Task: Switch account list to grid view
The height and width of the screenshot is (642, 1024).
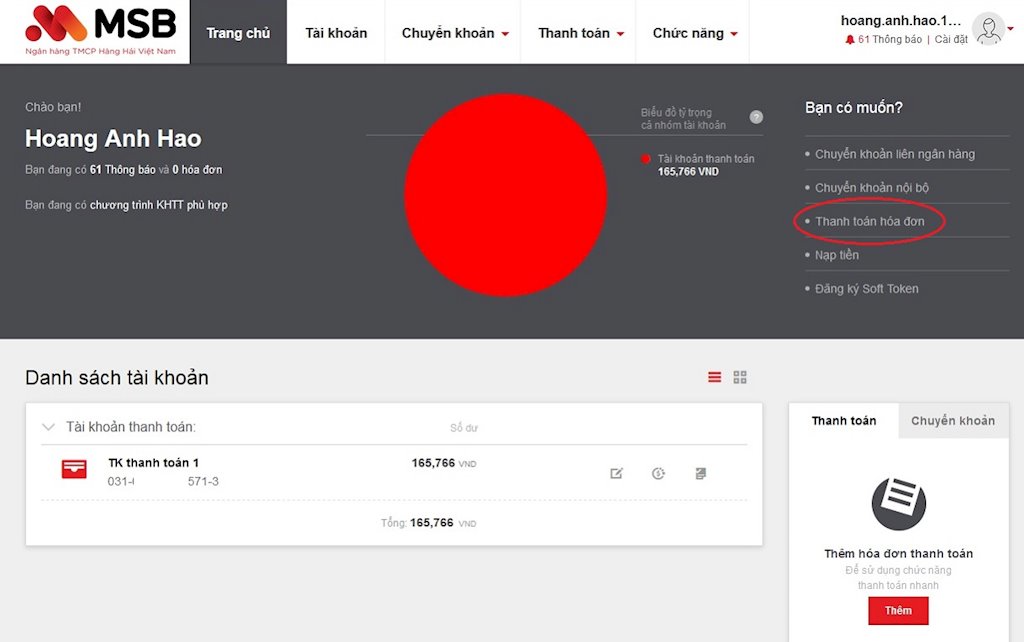Action: (x=740, y=377)
